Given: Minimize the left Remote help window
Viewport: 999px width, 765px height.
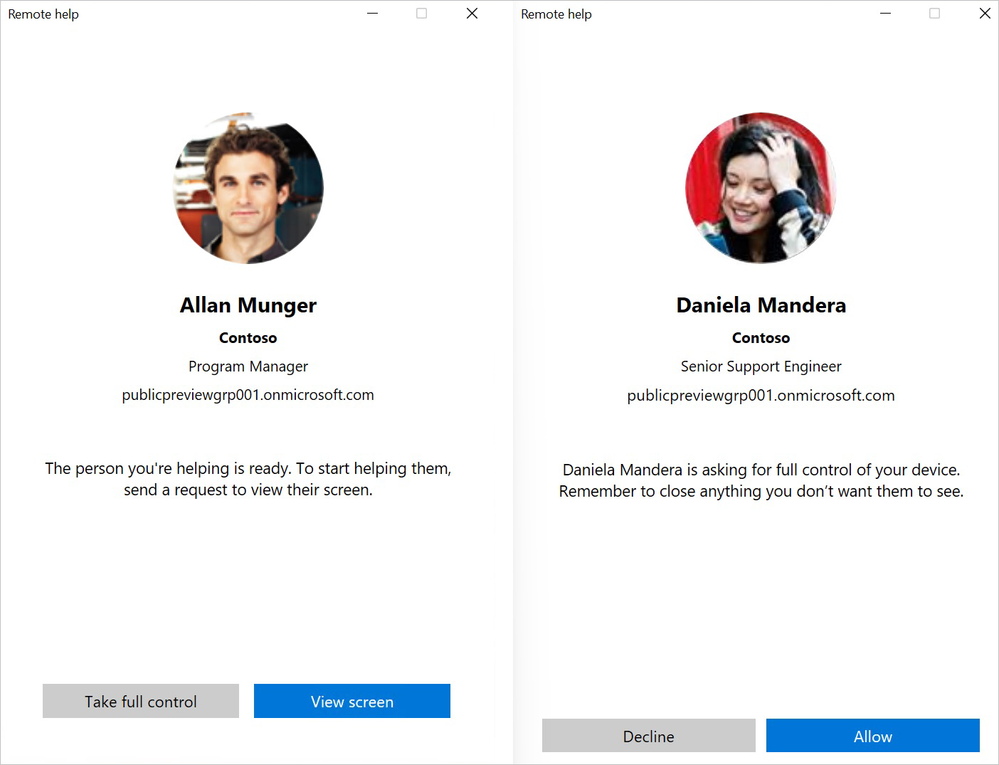Looking at the screenshot, I should pyautogui.click(x=373, y=13).
